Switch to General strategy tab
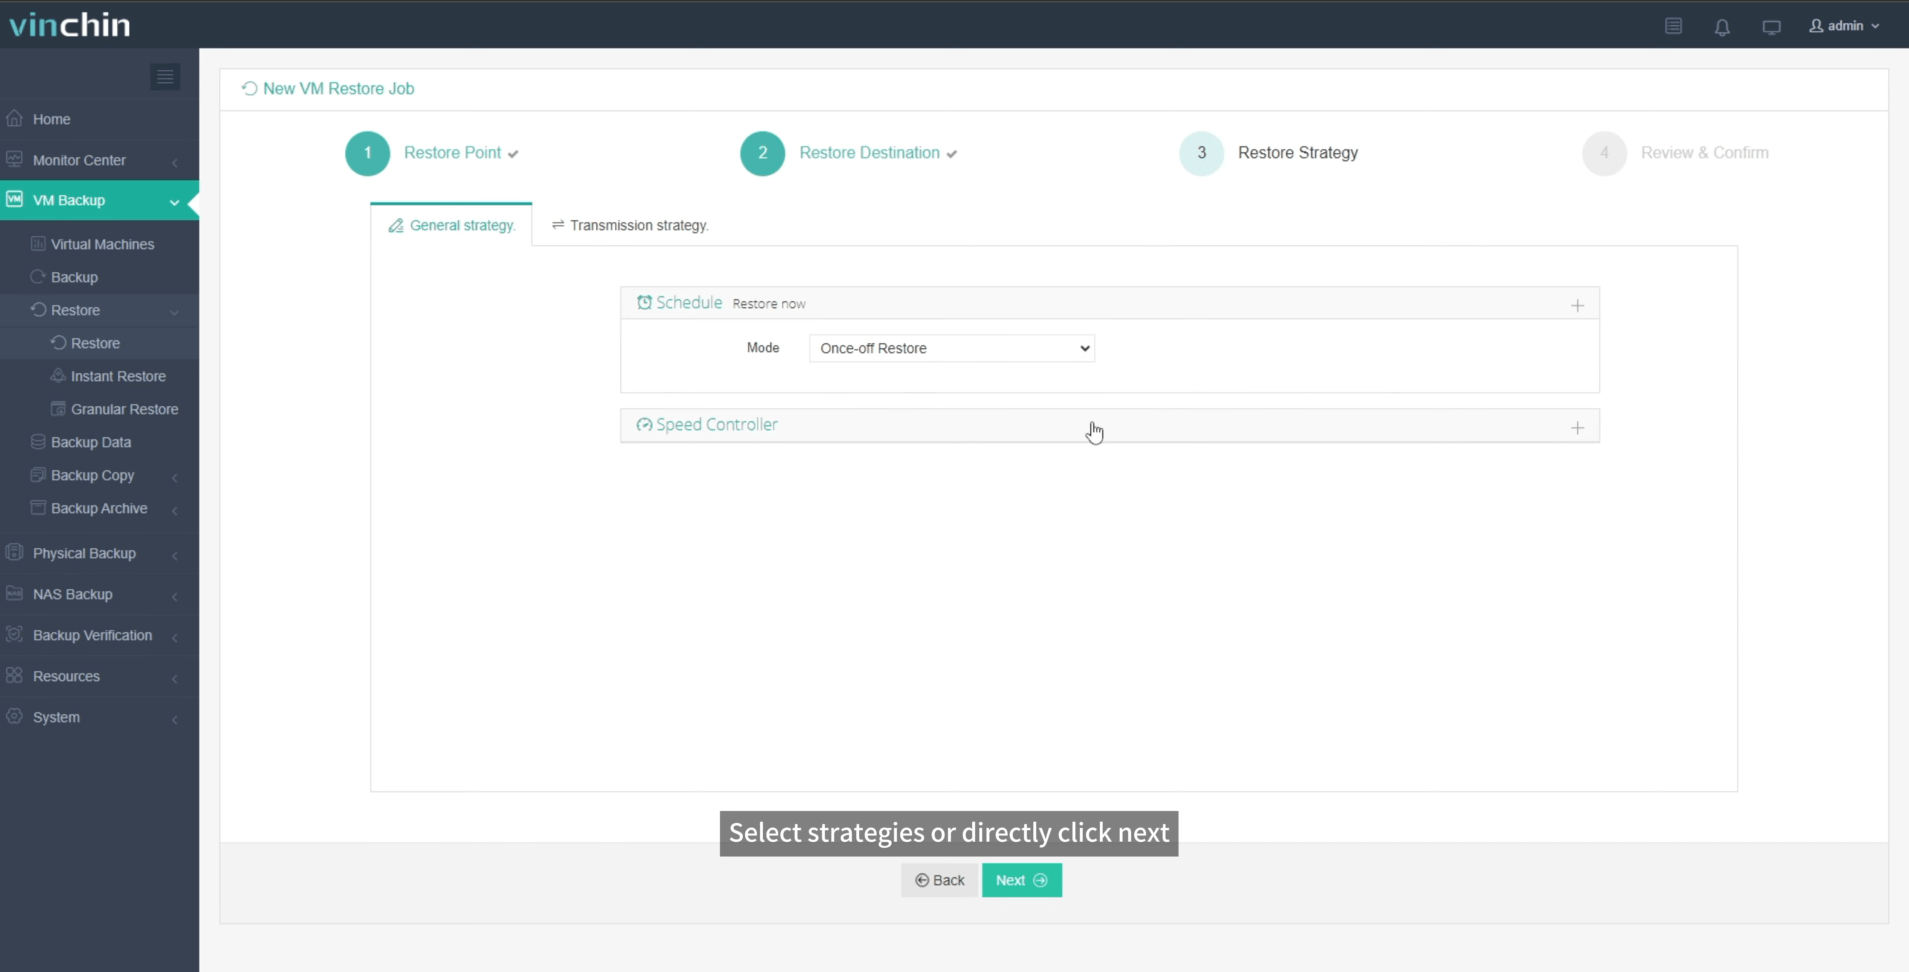Screen dimensions: 1909x972 [x=452, y=225]
